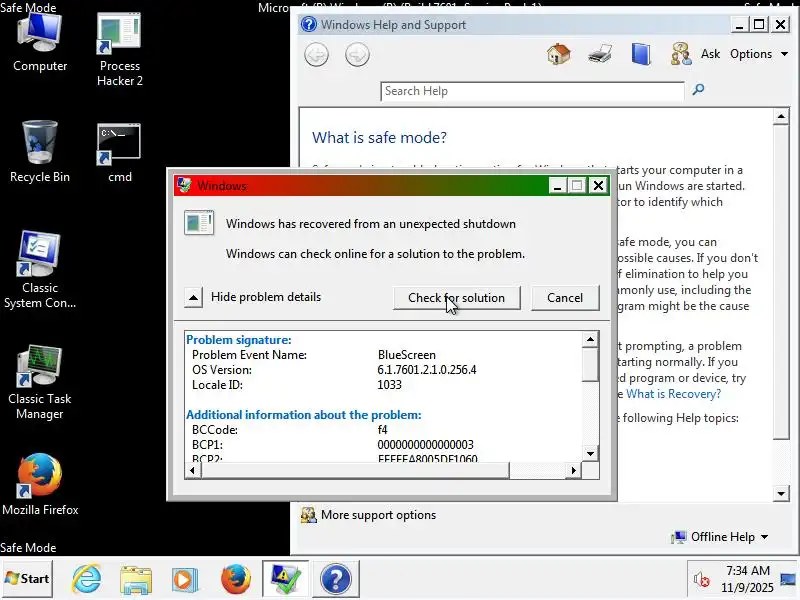The height and width of the screenshot is (600, 800).
Task: Select the Locale ID value 1033
Action: click(x=389, y=385)
